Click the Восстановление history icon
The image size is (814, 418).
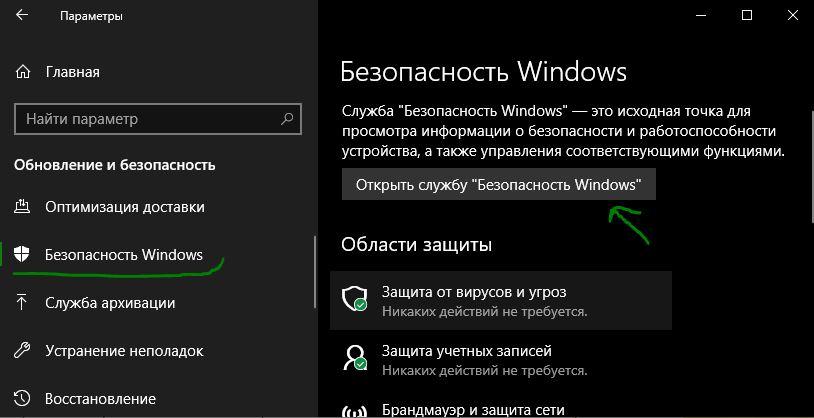tap(21, 399)
